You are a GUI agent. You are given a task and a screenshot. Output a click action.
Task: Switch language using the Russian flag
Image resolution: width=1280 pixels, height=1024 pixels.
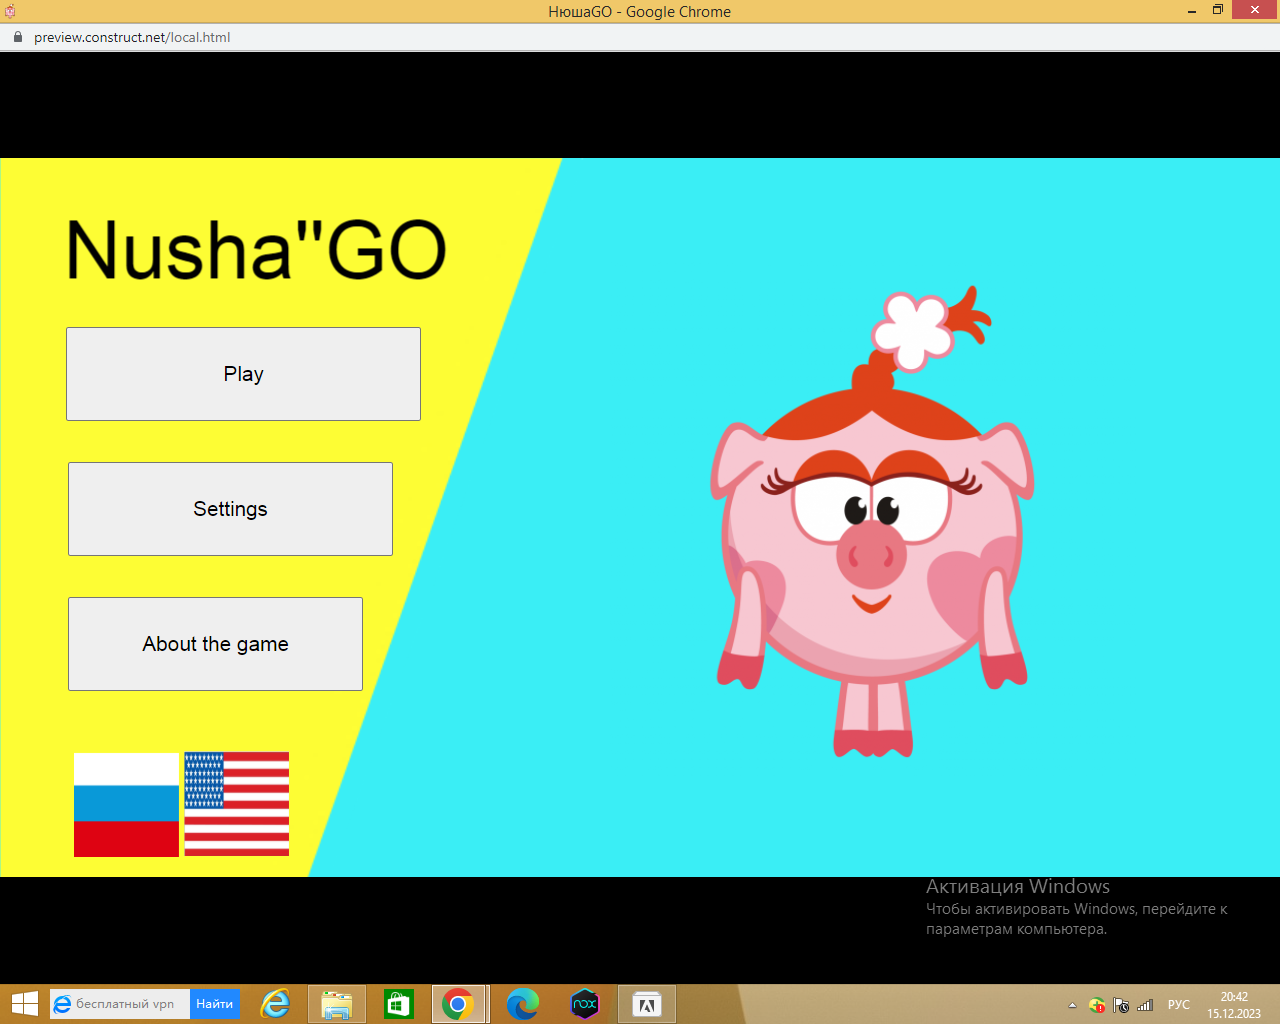126,805
